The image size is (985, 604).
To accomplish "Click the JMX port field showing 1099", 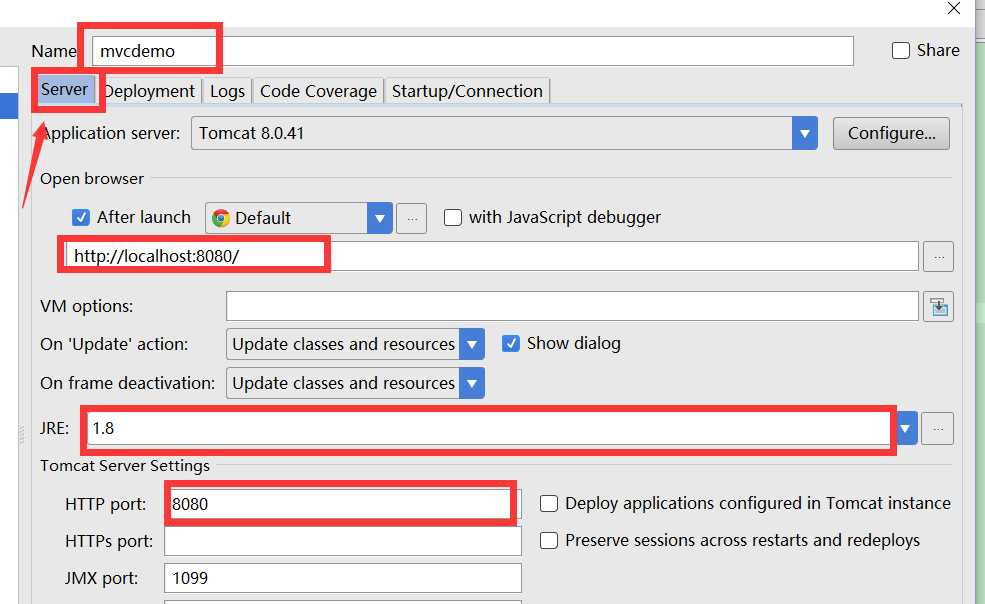I will [x=343, y=578].
